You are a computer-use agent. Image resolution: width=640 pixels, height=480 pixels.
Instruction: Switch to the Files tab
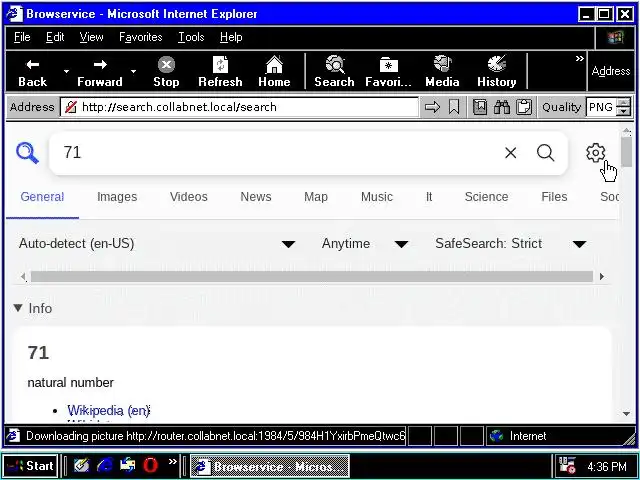click(554, 197)
